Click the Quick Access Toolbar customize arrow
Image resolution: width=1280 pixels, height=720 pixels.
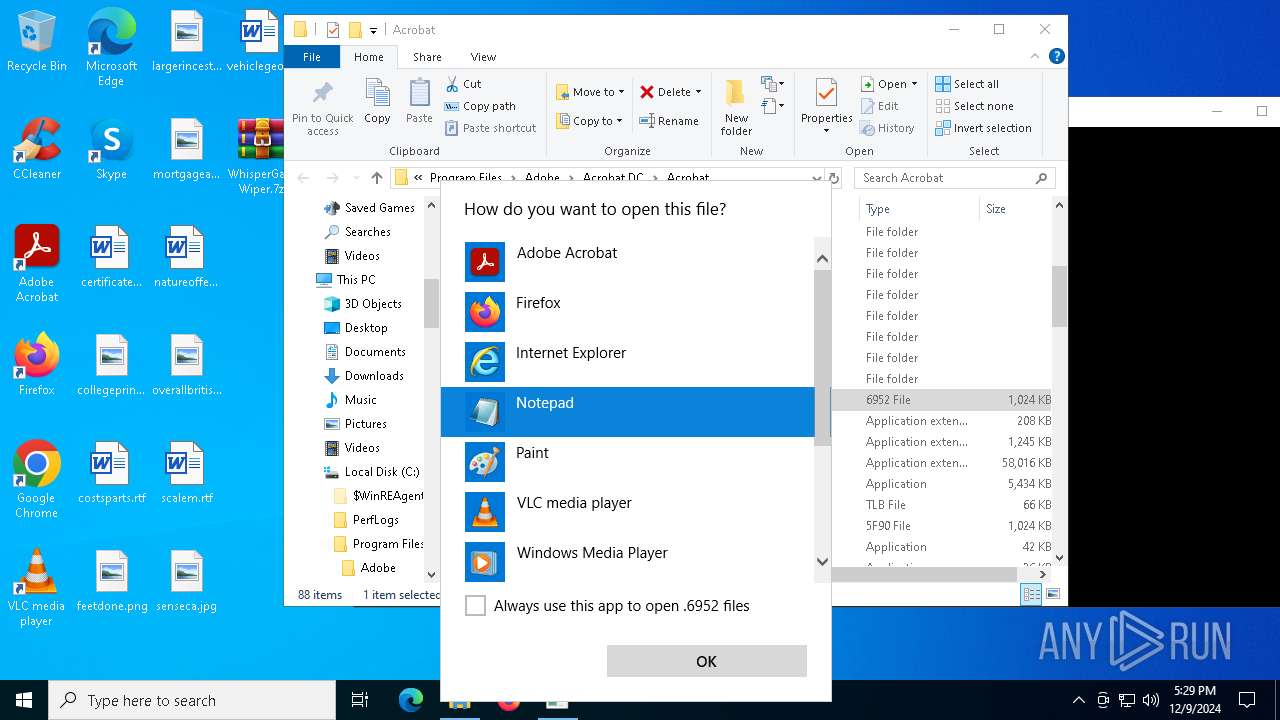pyautogui.click(x=373, y=30)
